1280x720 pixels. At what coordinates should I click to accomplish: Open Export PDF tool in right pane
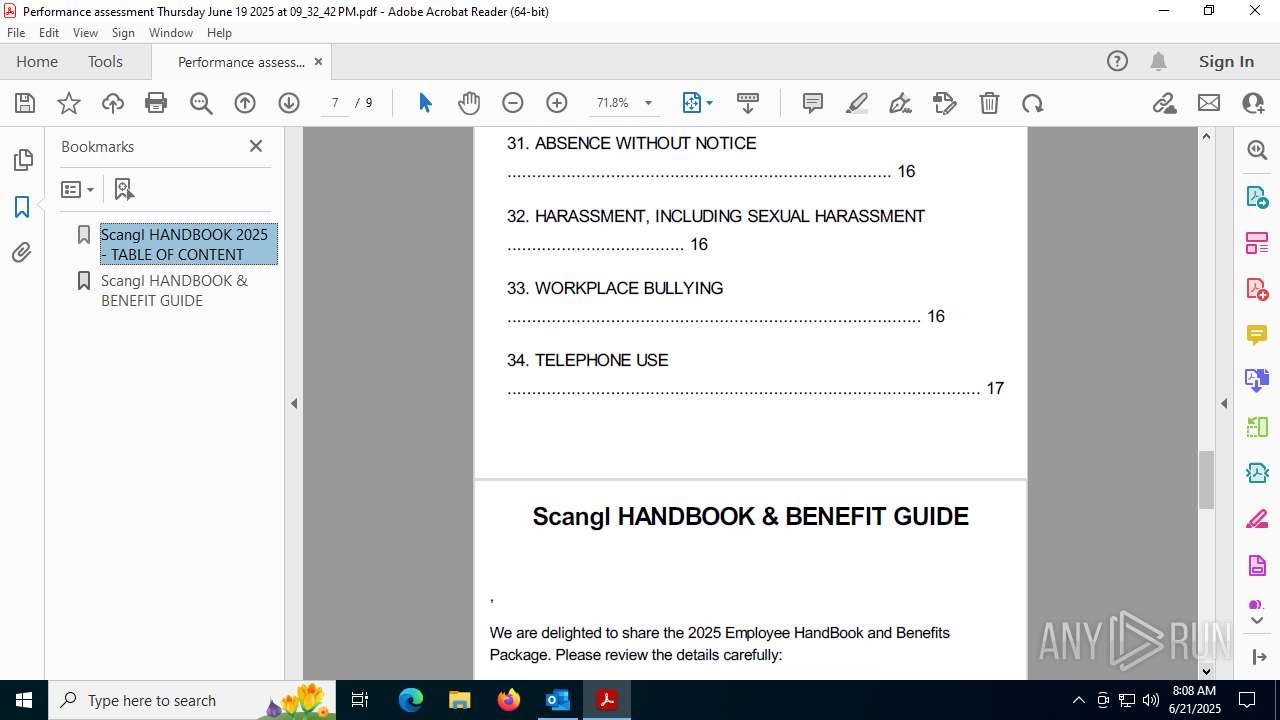pyautogui.click(x=1257, y=196)
